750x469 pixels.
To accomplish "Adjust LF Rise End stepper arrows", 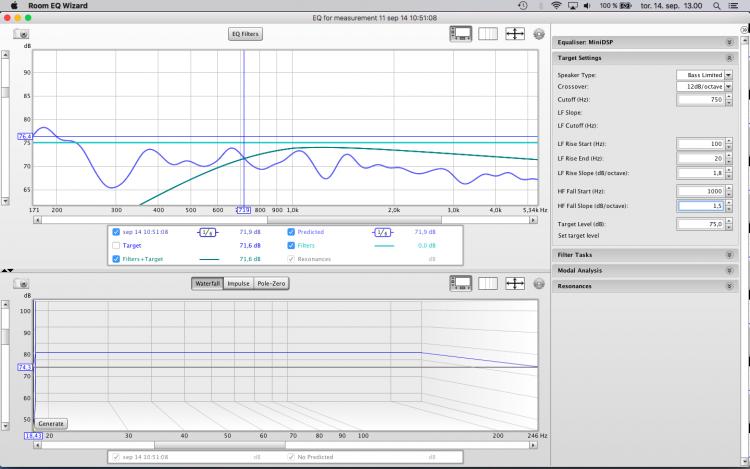I will 729,158.
